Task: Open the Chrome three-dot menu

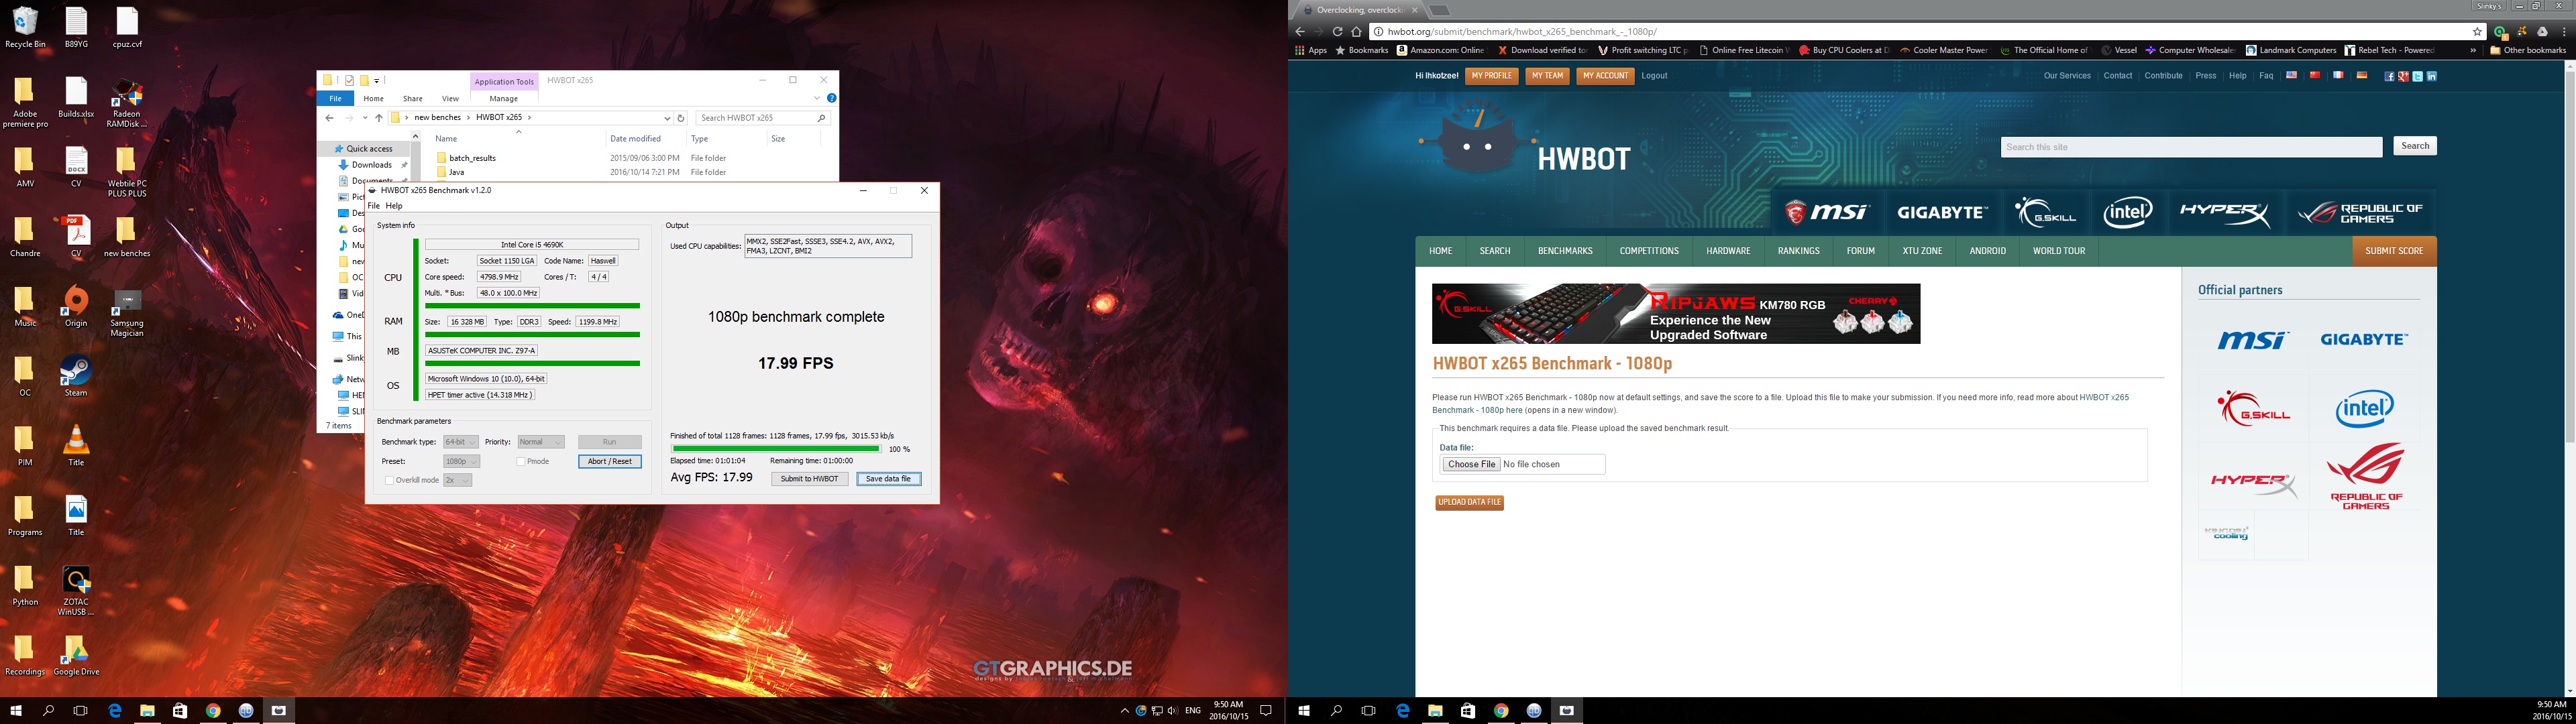Action: click(2564, 32)
